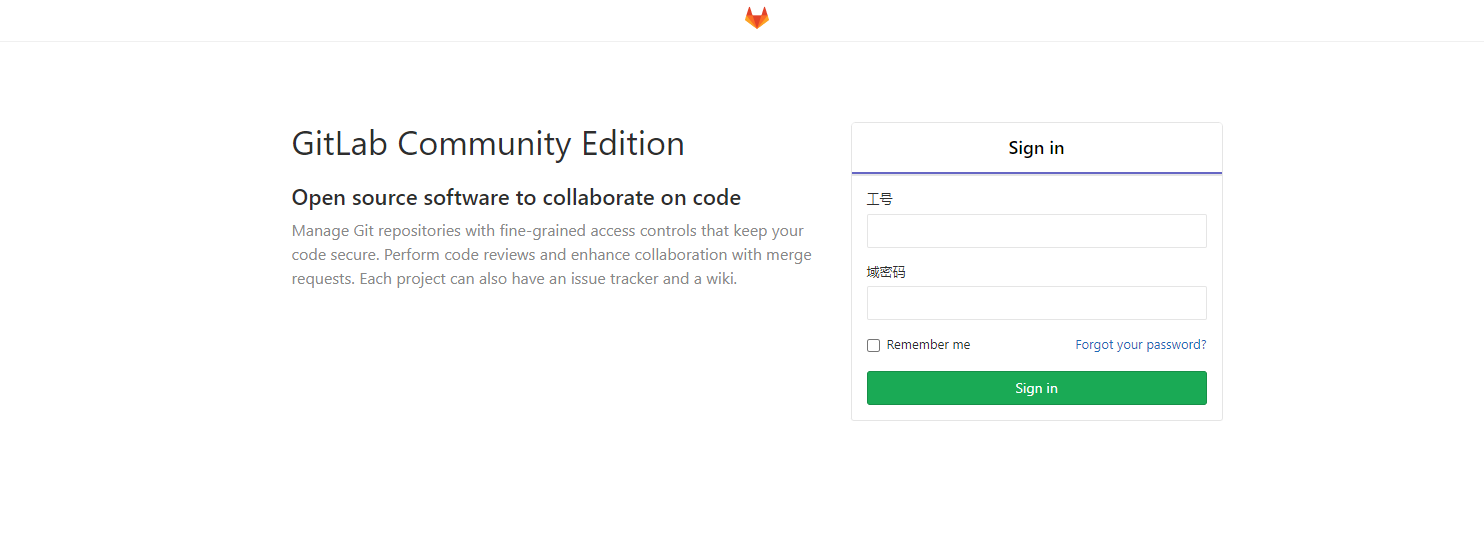The width and height of the screenshot is (1484, 543).
Task: Open the Forgot your password link
Action: tap(1140, 345)
